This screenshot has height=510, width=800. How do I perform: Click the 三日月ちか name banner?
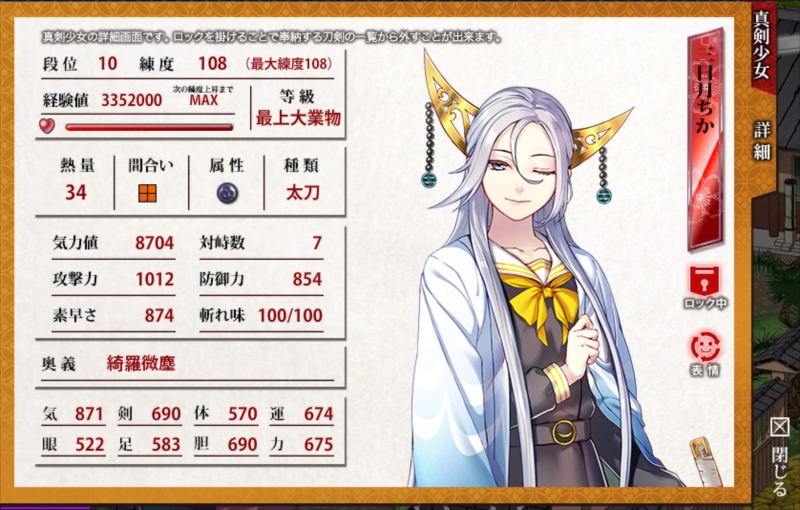tap(705, 139)
